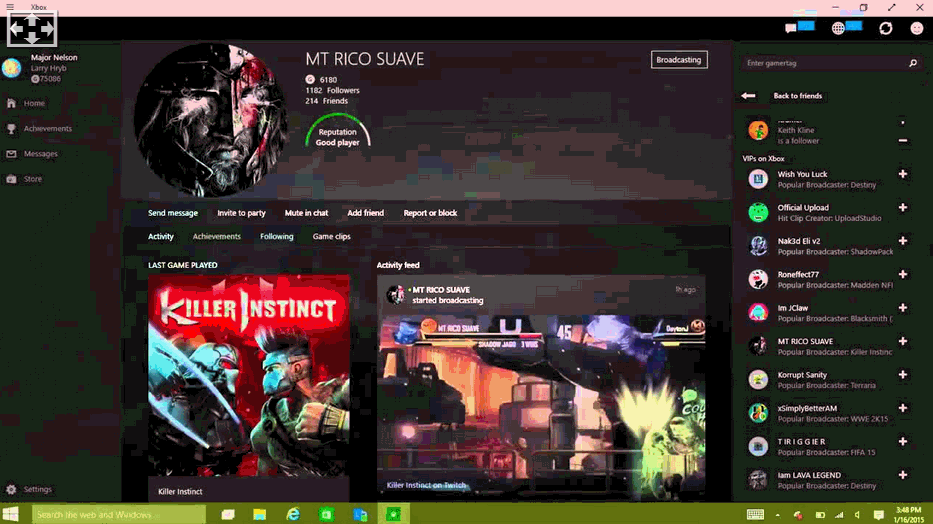Open the Settings gear icon in the sidebar
The height and width of the screenshot is (524, 933).
click(x=11, y=489)
